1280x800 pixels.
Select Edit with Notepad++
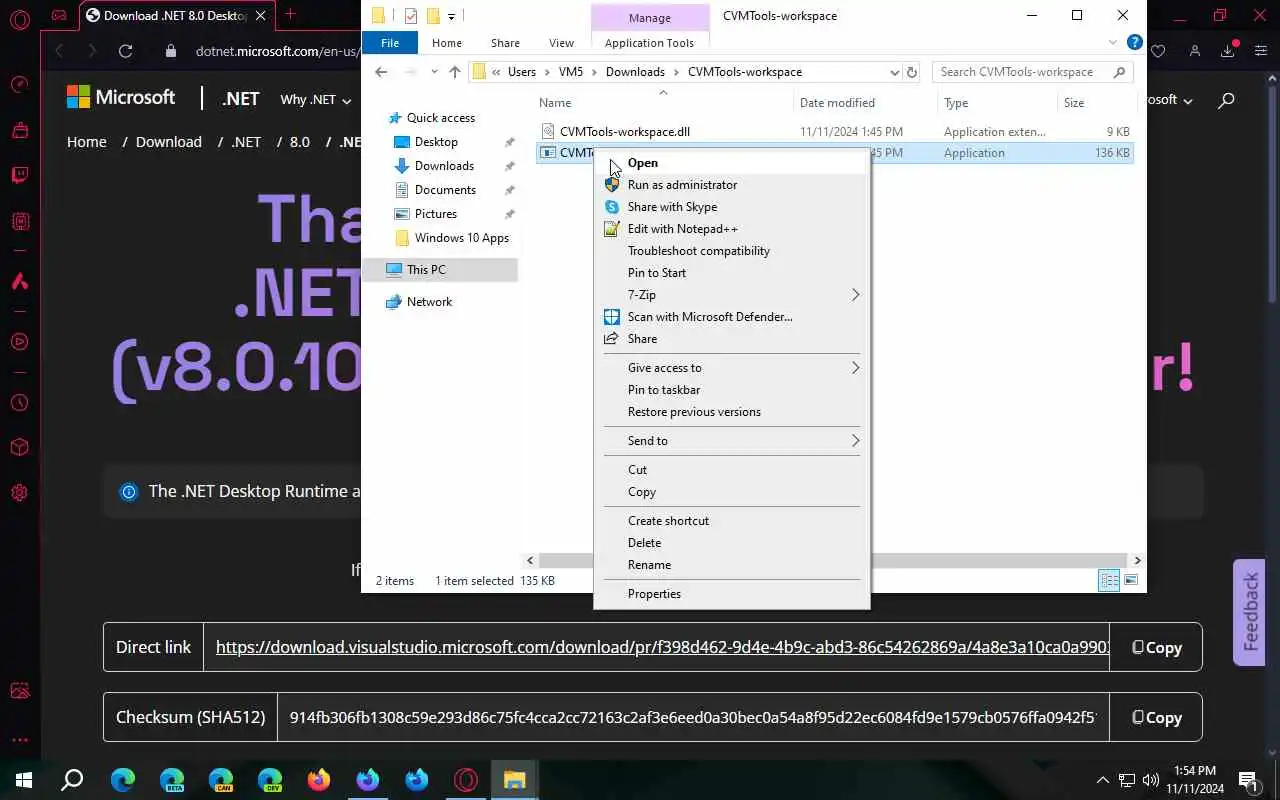(x=732, y=229)
